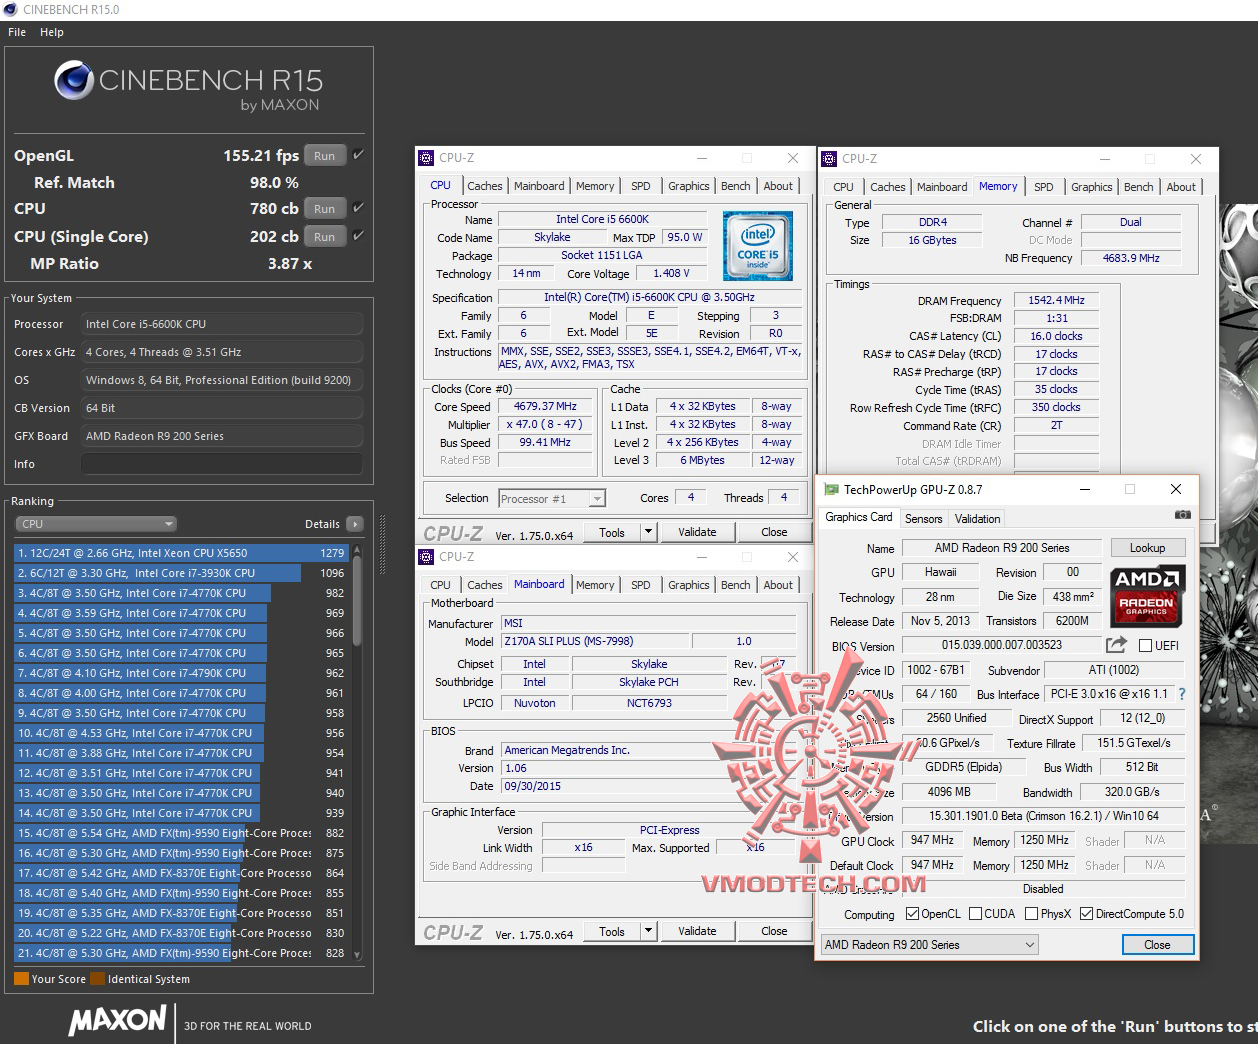The width and height of the screenshot is (1258, 1044).
Task: Click Validate in the Mainboard CPU-Z window
Action: 697,931
